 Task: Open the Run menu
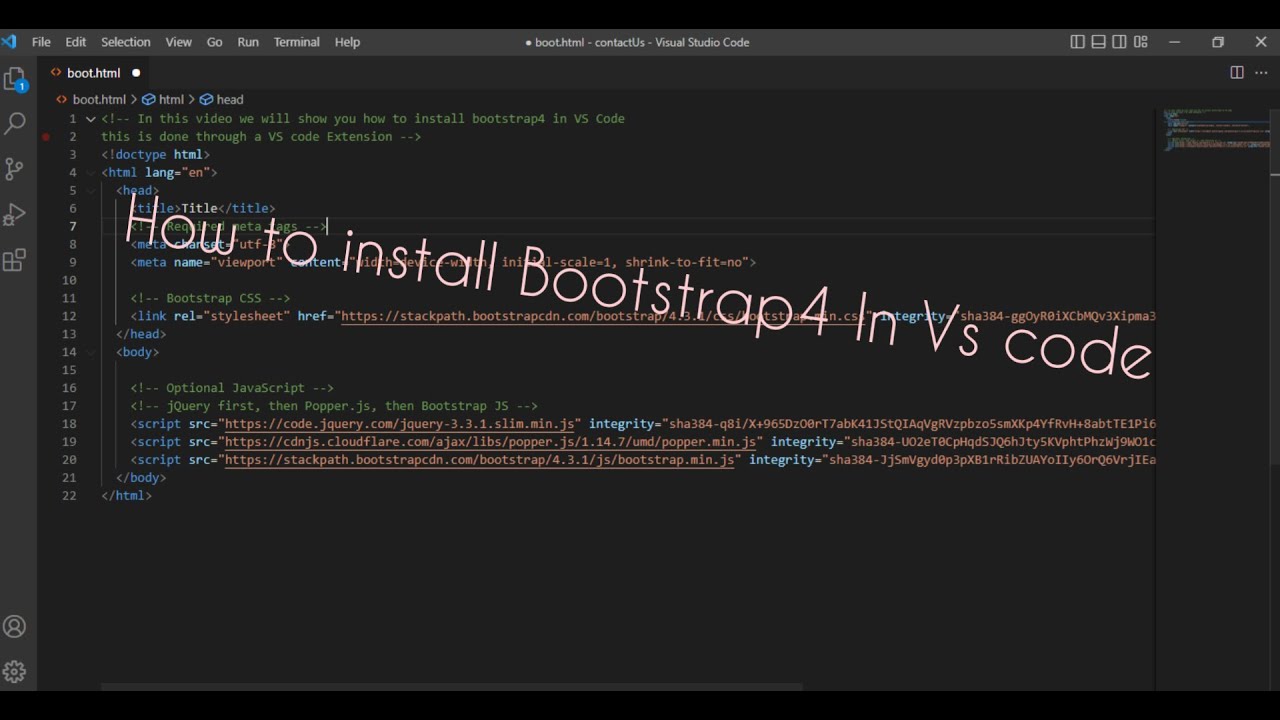(248, 42)
